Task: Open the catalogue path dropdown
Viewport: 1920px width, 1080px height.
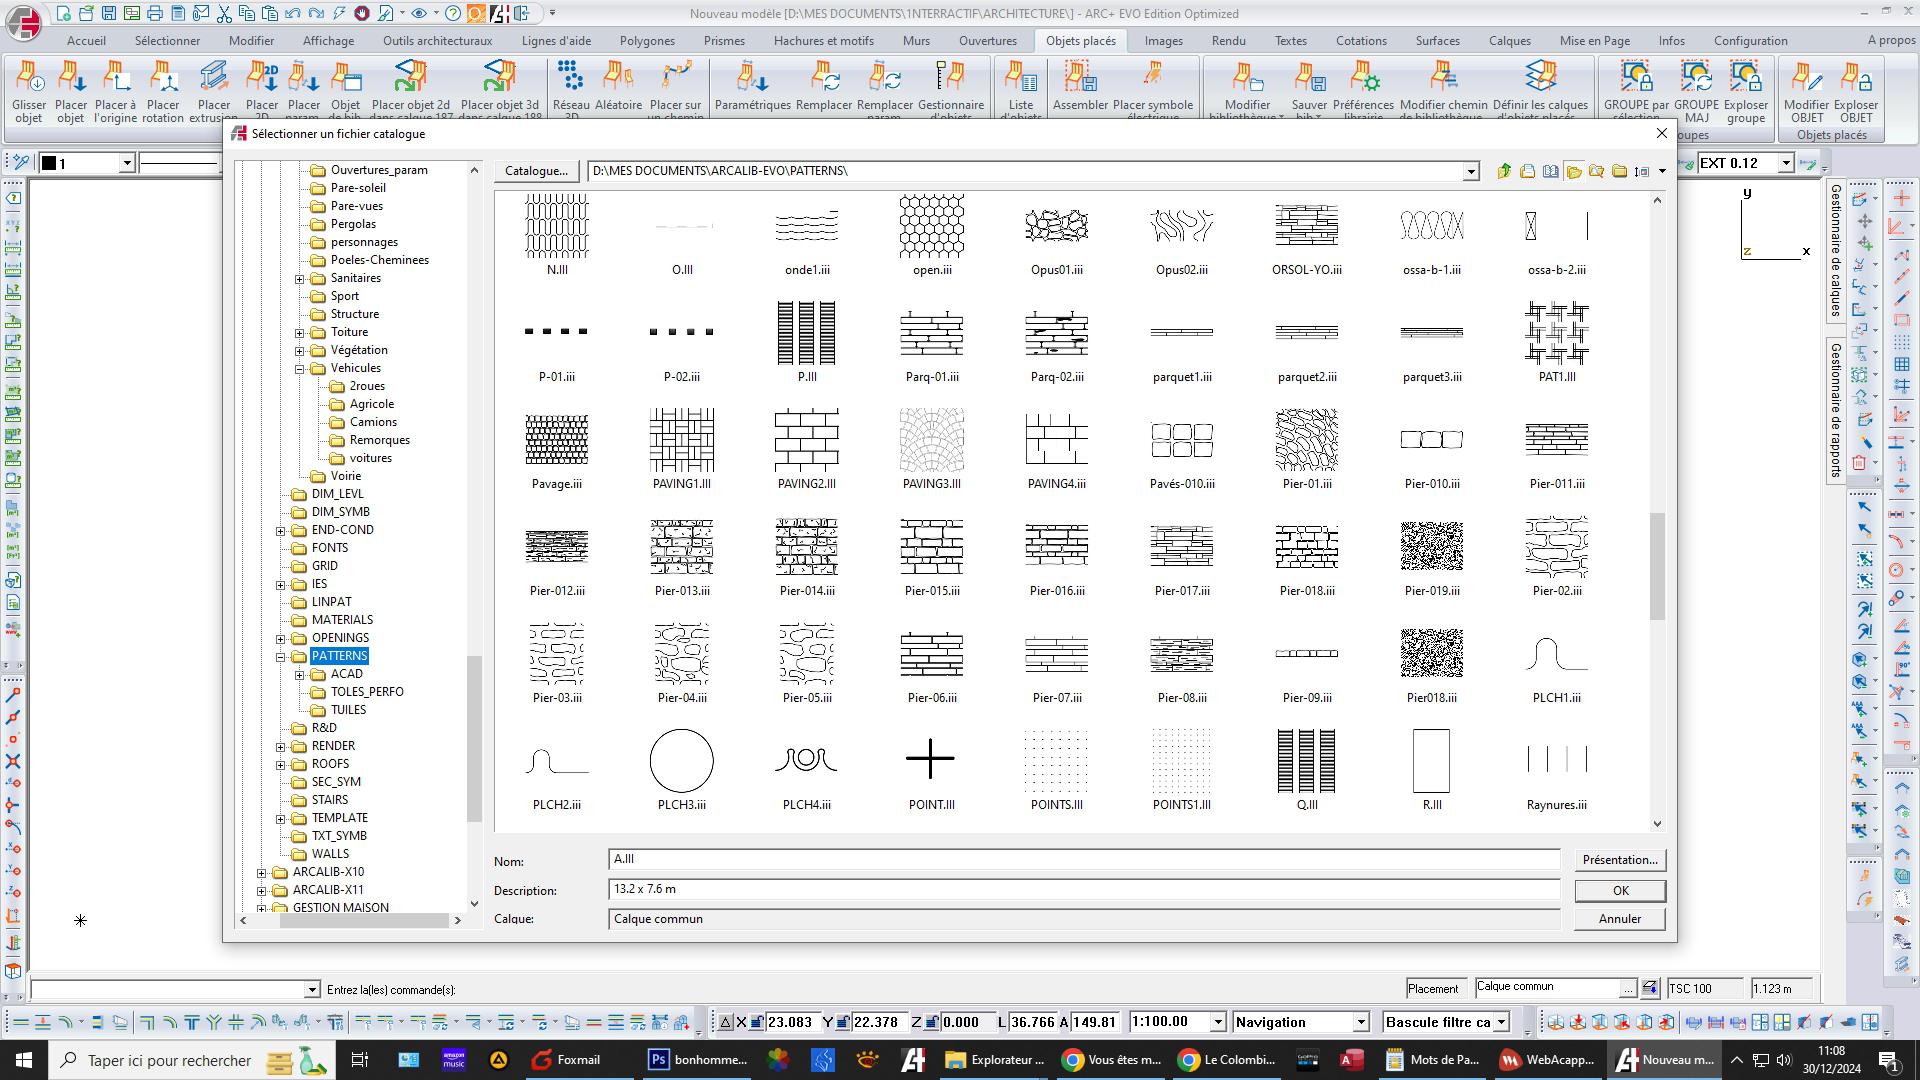Action: (x=1470, y=172)
